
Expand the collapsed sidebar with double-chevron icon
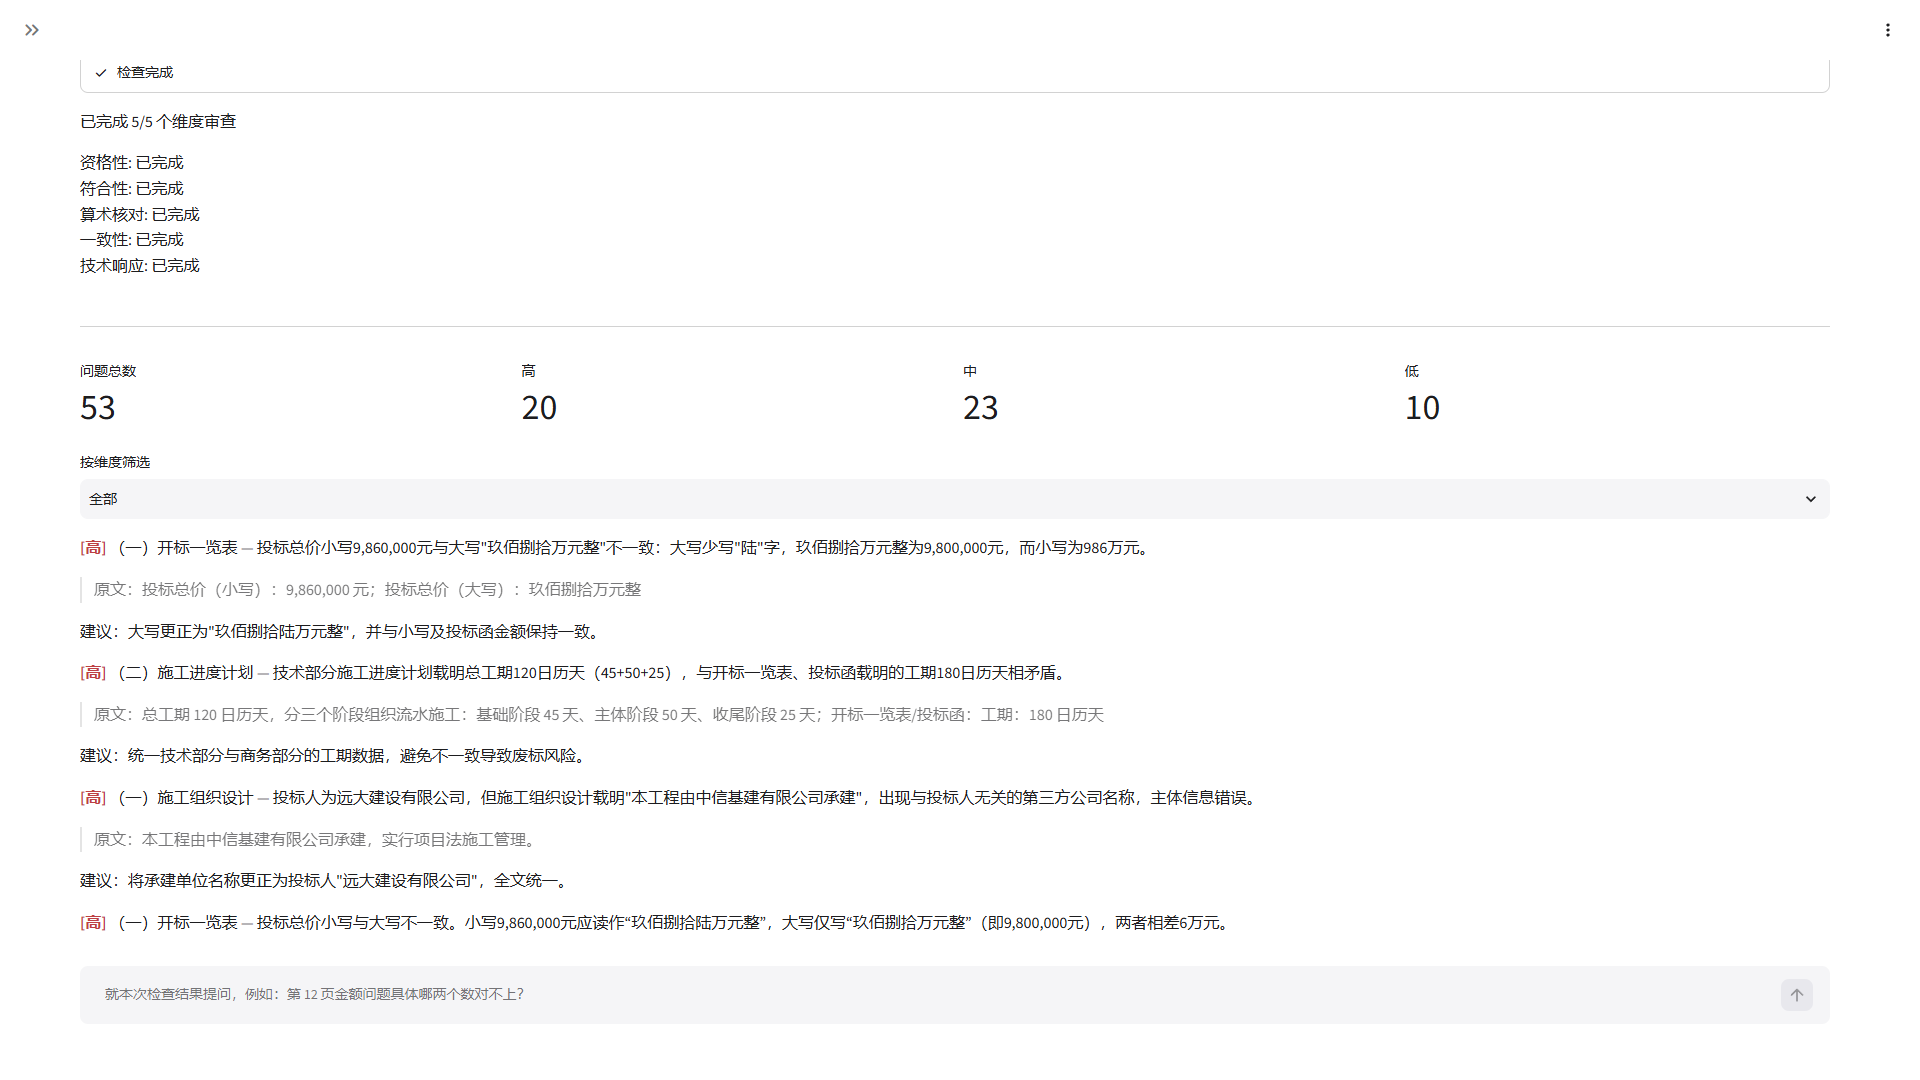32,30
